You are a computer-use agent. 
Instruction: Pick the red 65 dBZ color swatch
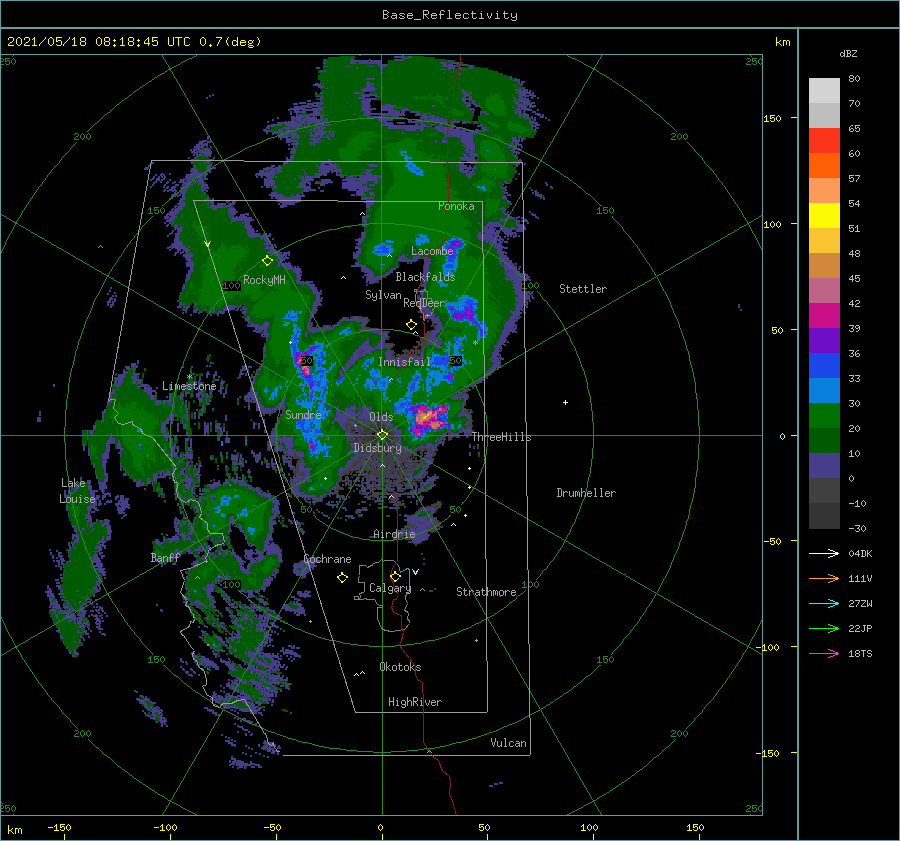(x=824, y=140)
